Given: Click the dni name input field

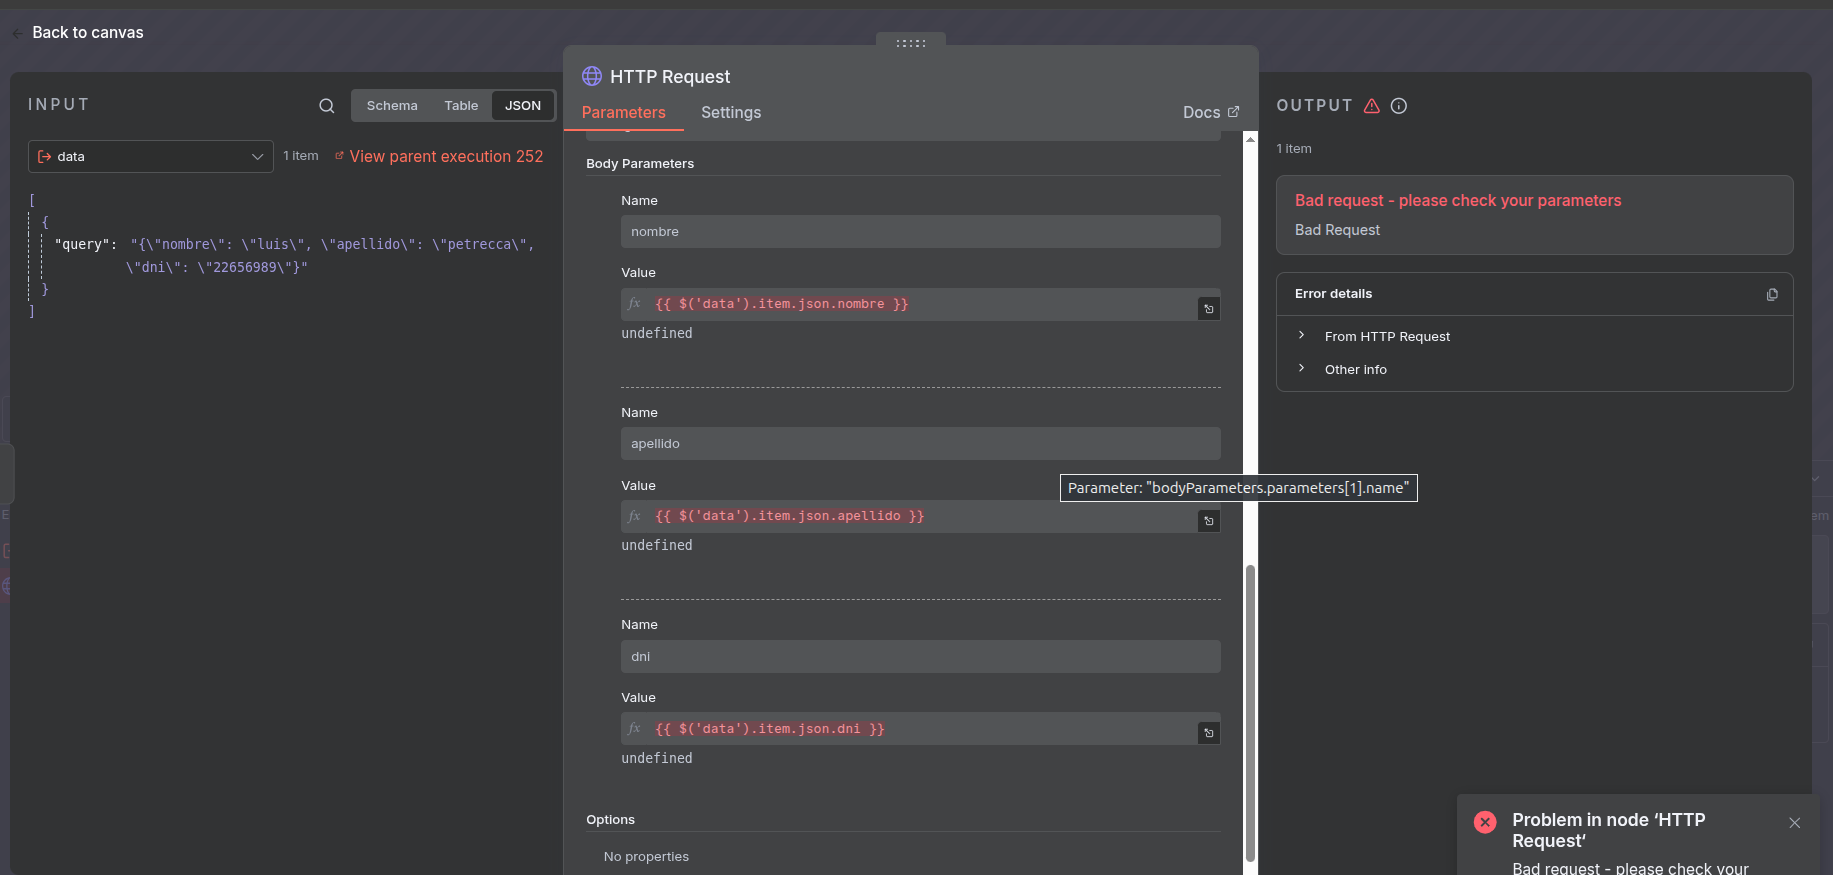Looking at the screenshot, I should [919, 657].
